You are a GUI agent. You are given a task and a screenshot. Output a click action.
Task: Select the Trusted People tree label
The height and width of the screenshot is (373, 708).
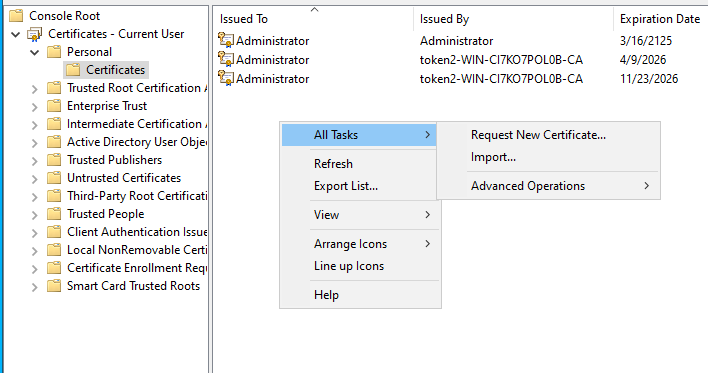tap(106, 214)
